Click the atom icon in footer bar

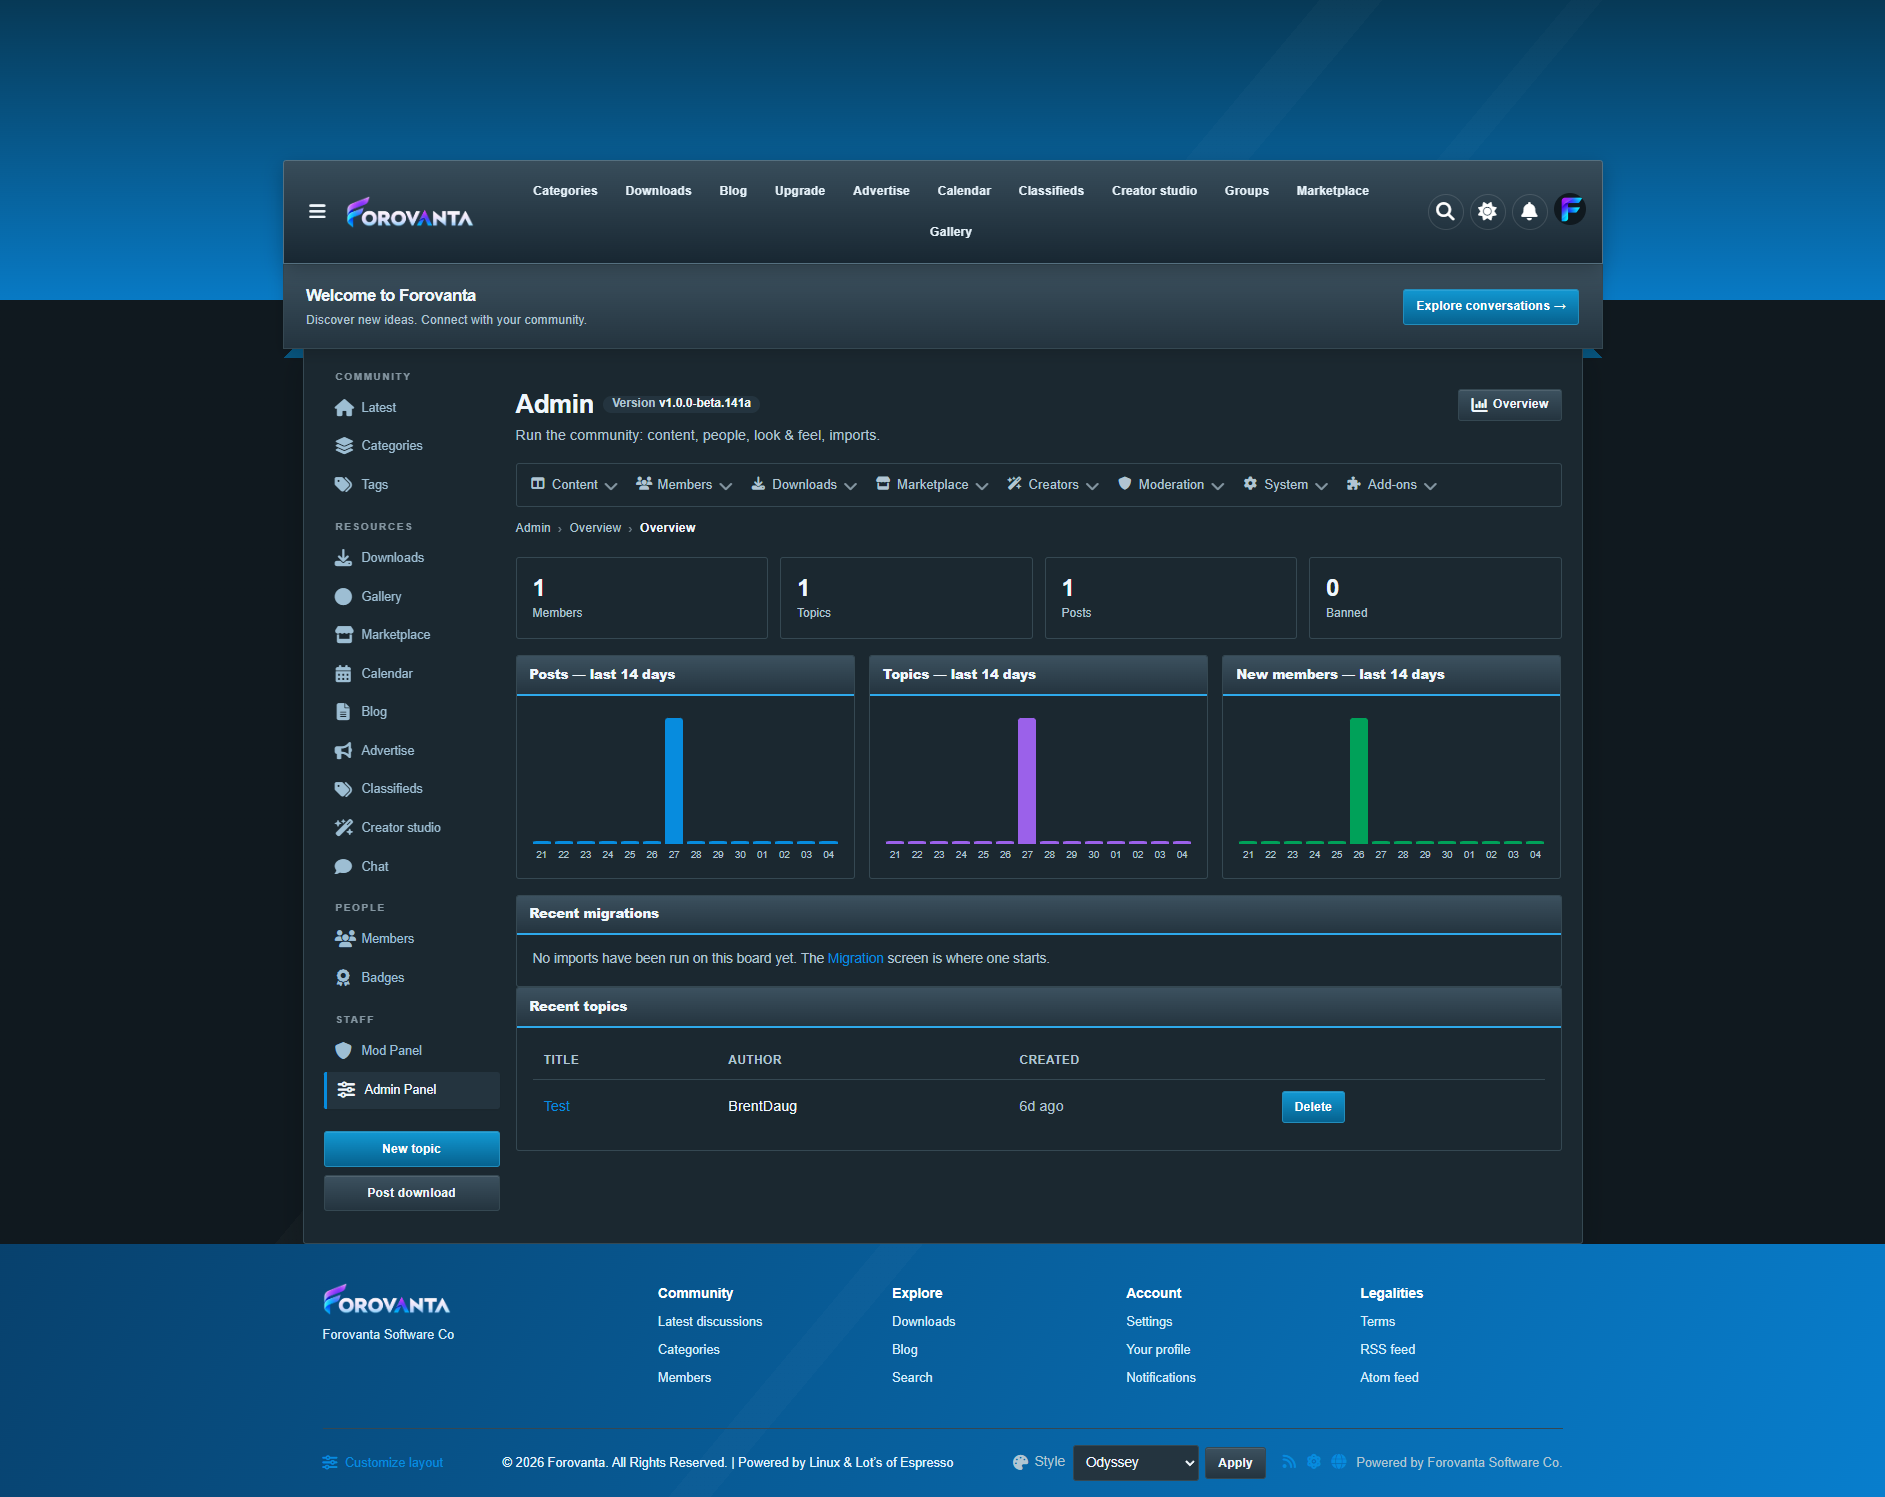click(x=1314, y=1462)
